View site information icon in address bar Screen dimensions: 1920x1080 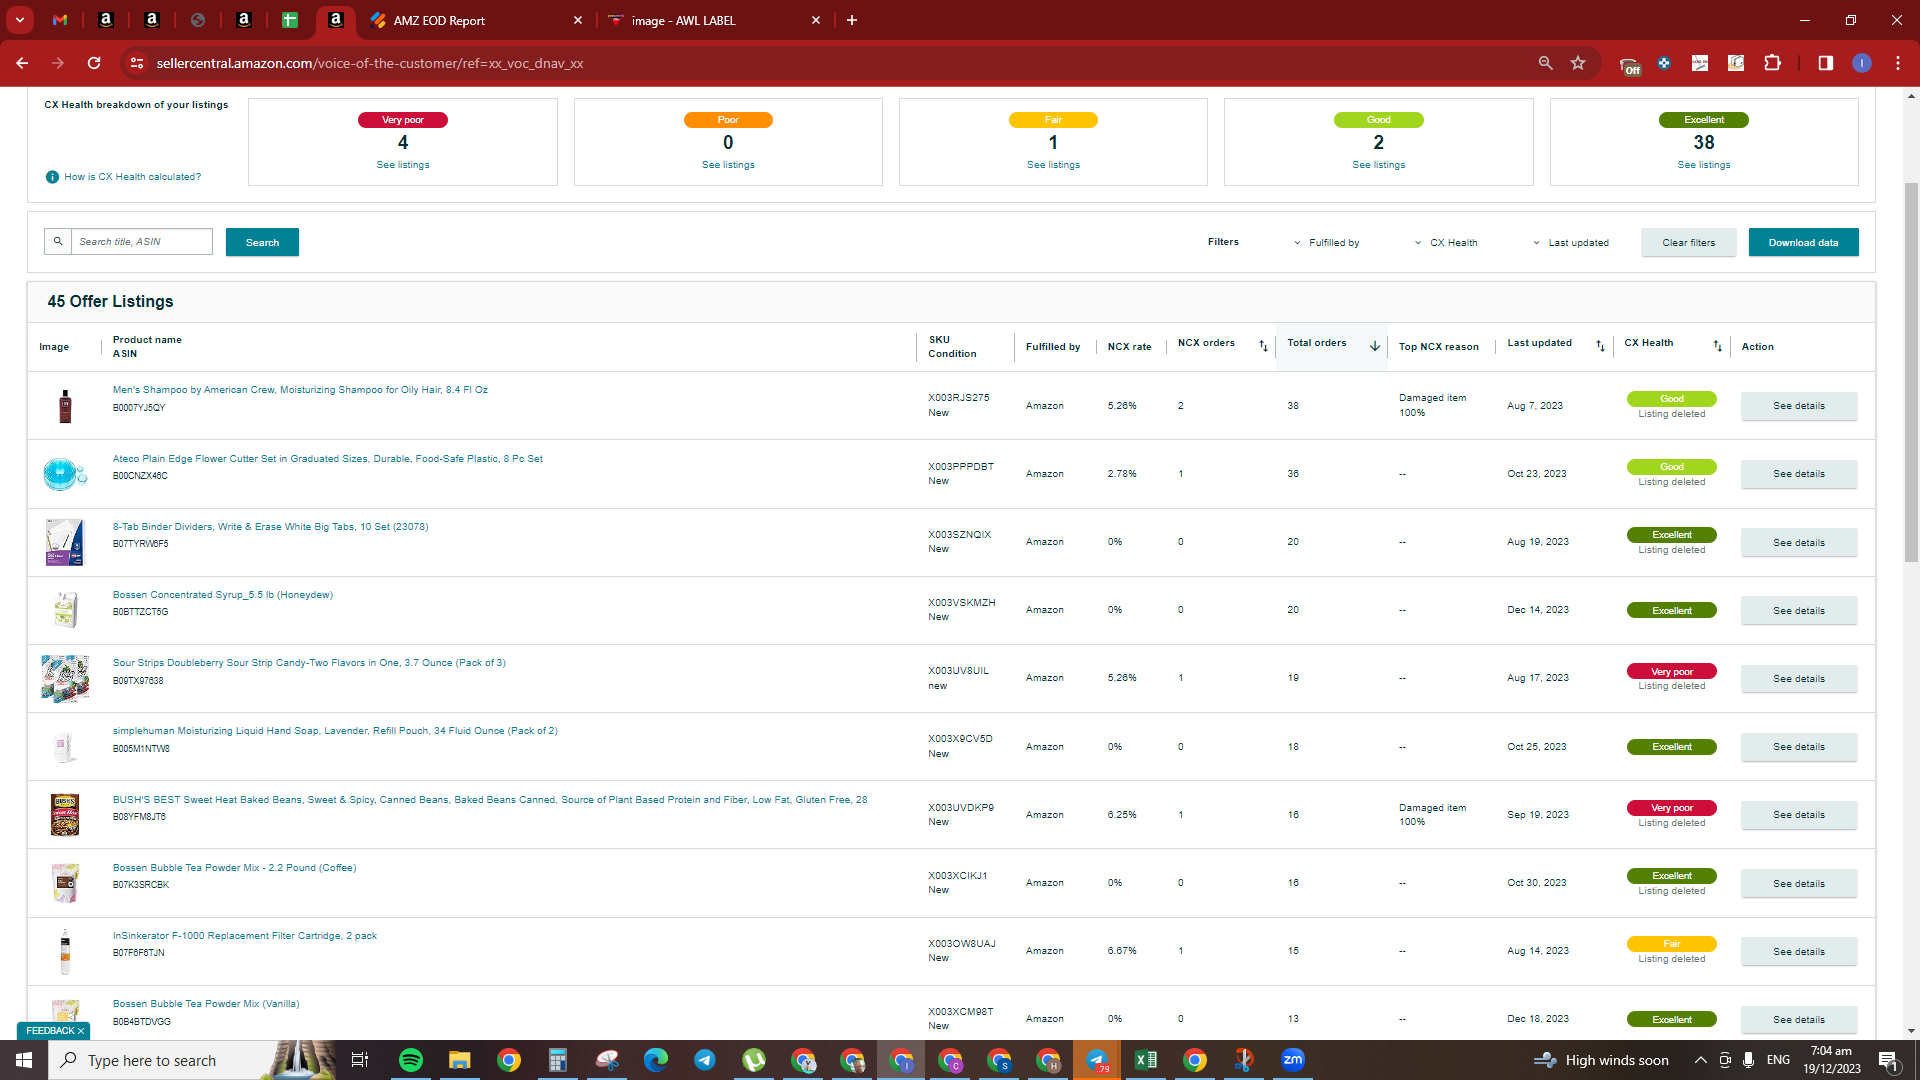[x=137, y=63]
